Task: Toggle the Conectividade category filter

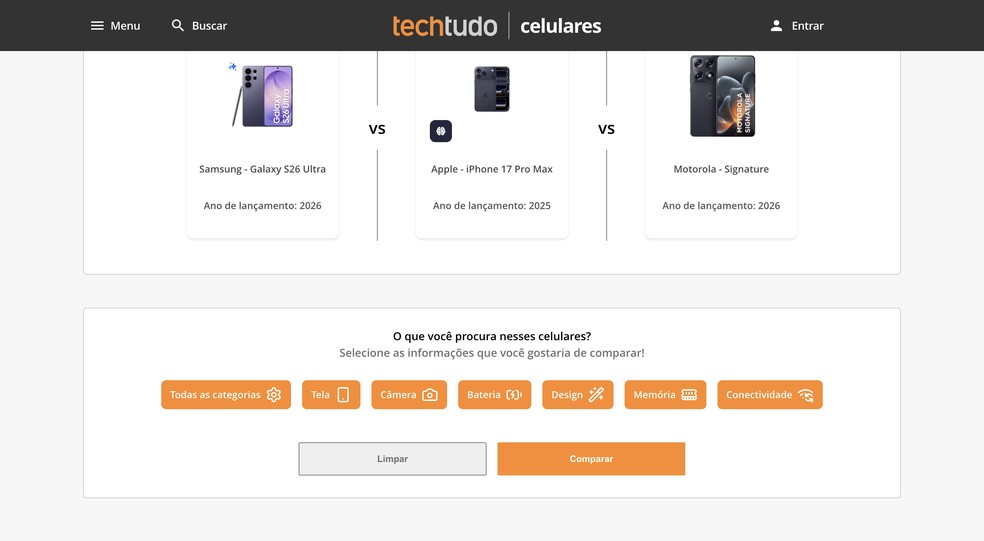Action: point(769,395)
